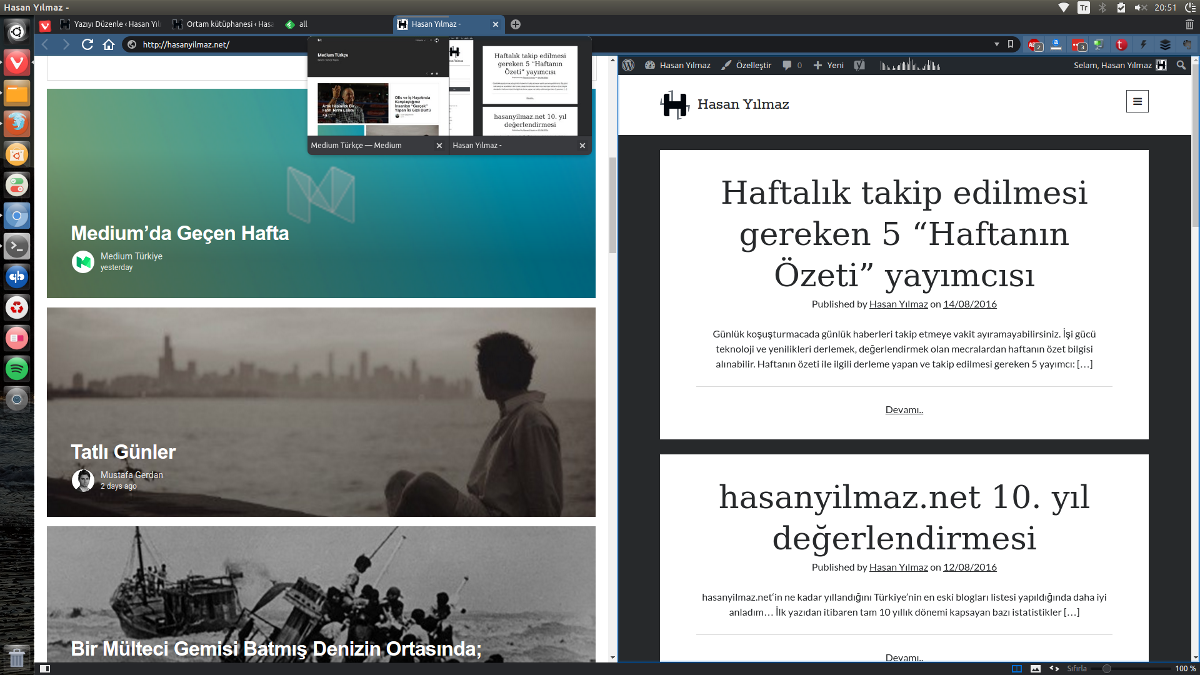Screen dimensions: 1200x675
Task: Toggle image loading icon in status bar
Action: coord(1036,668)
